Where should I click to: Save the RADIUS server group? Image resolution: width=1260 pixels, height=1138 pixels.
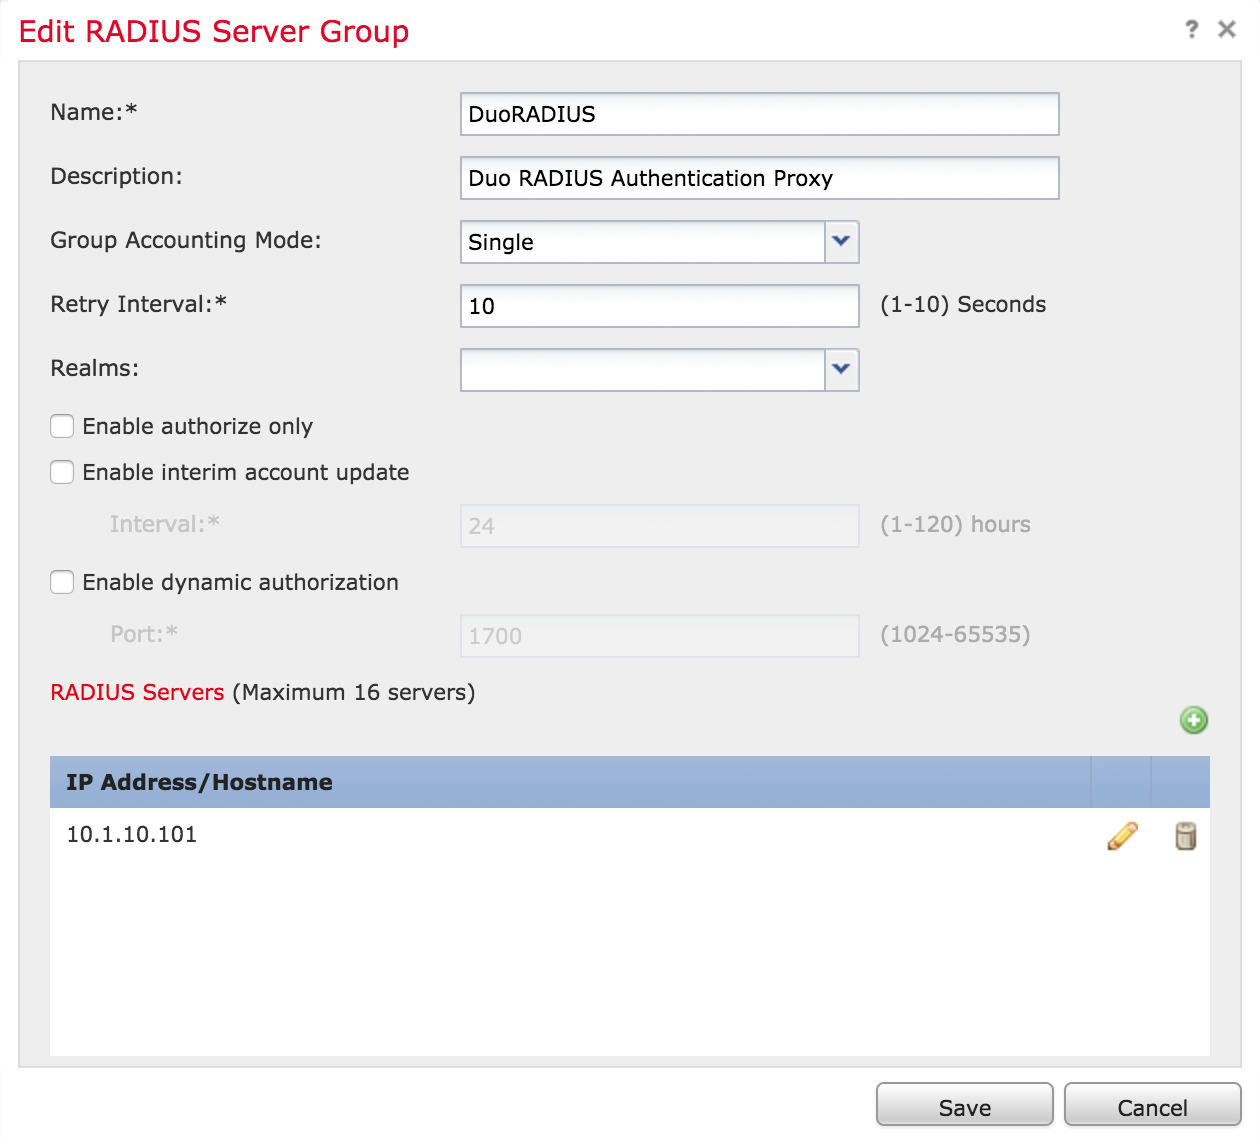[x=963, y=1106]
